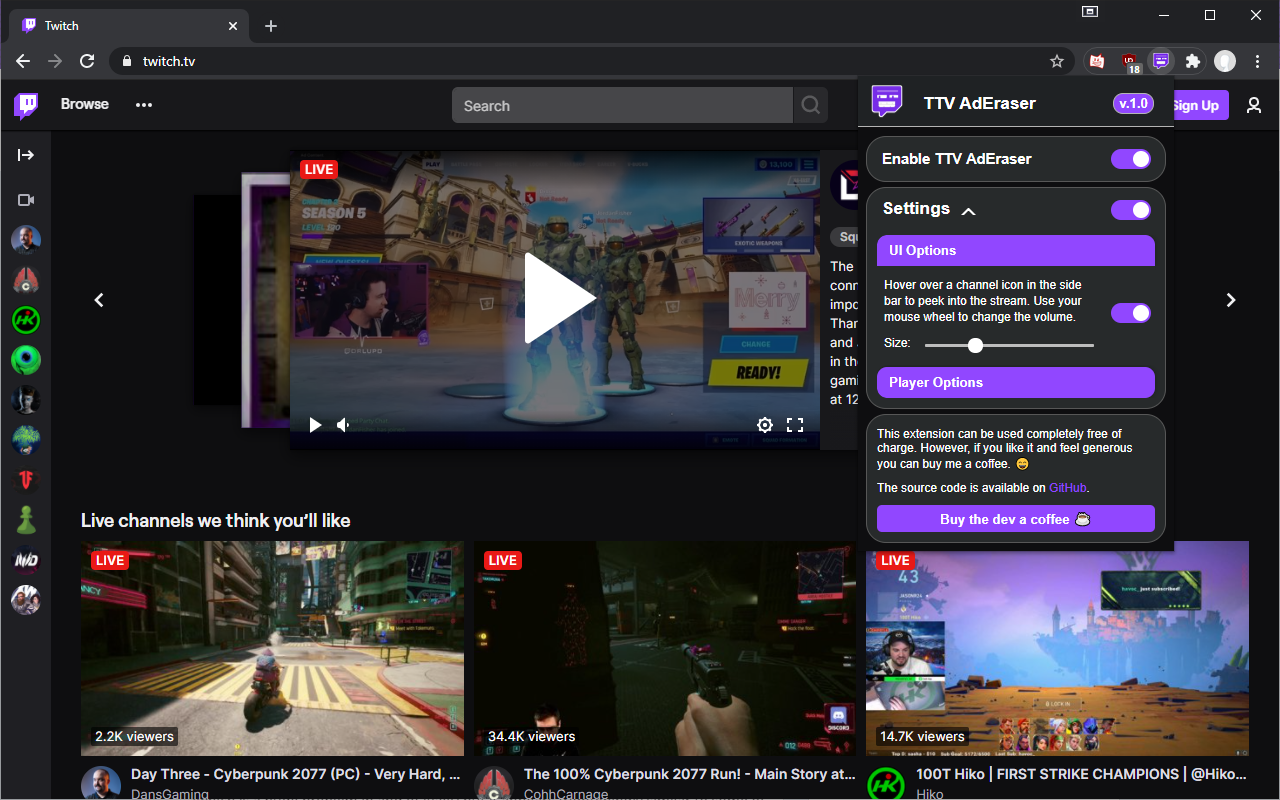Expand the Player Options section
Viewport: 1280px width, 800px height.
[x=1016, y=382]
